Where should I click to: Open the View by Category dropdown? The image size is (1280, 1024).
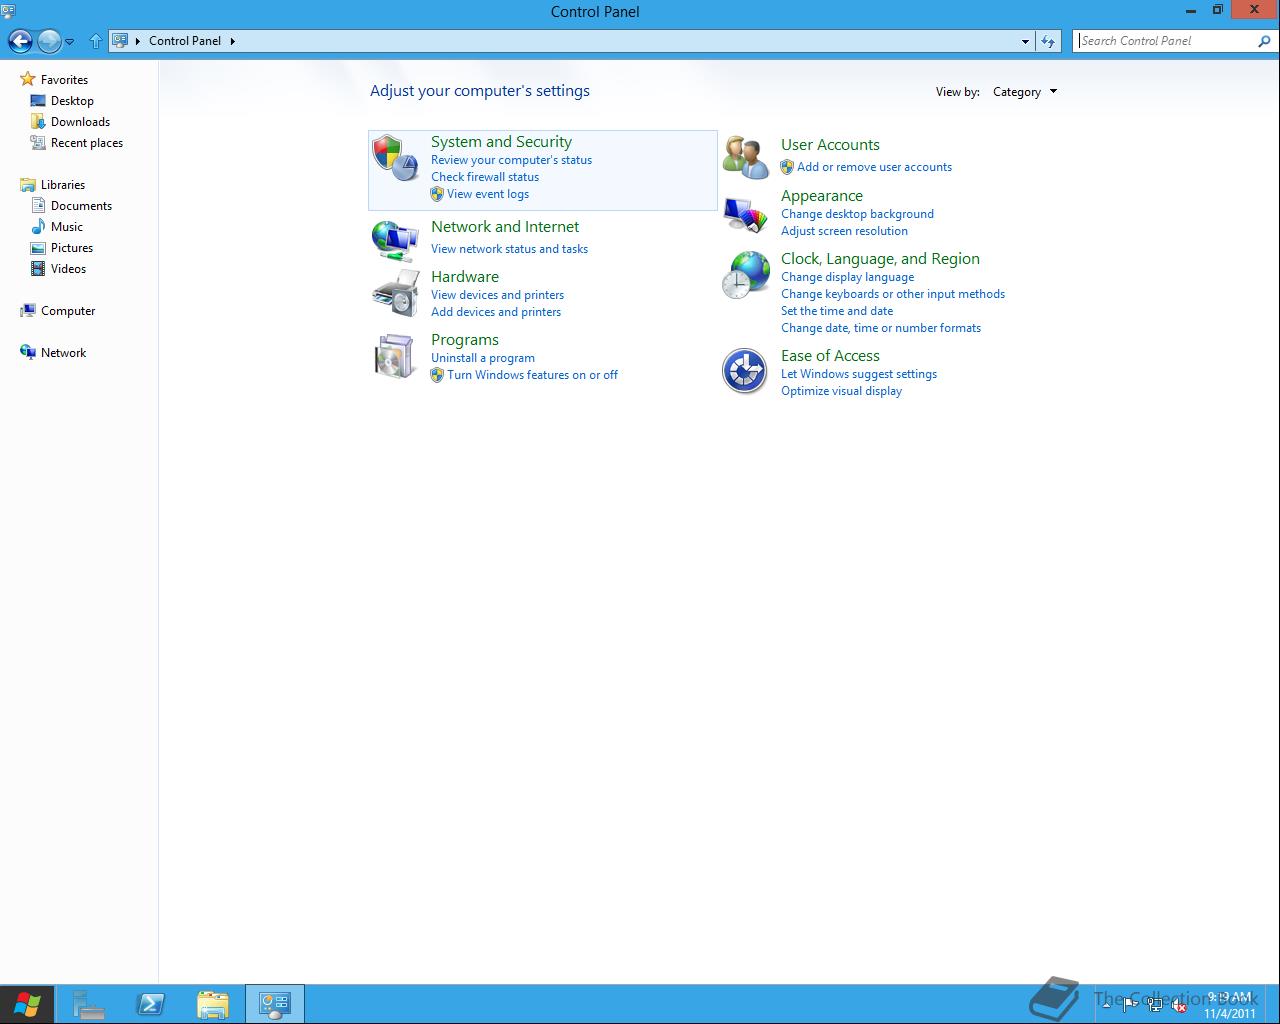(1025, 92)
